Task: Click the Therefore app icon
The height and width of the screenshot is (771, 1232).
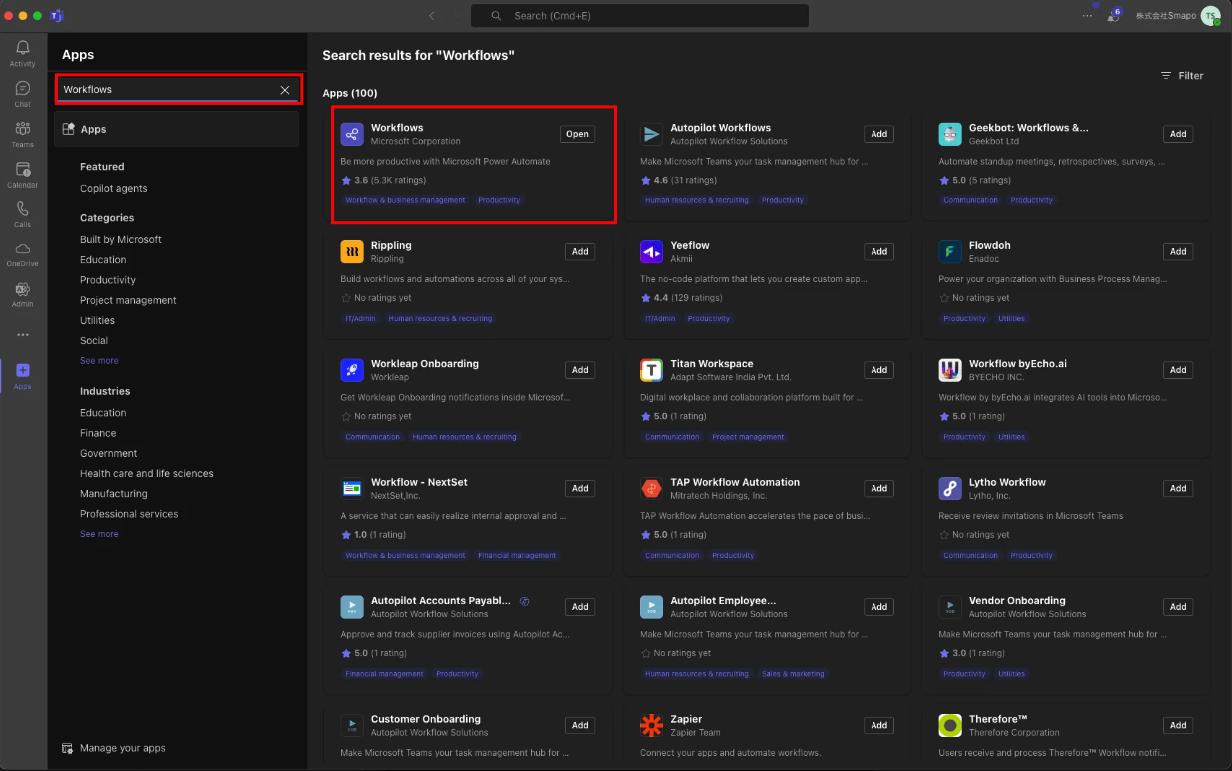Action: tap(950, 725)
